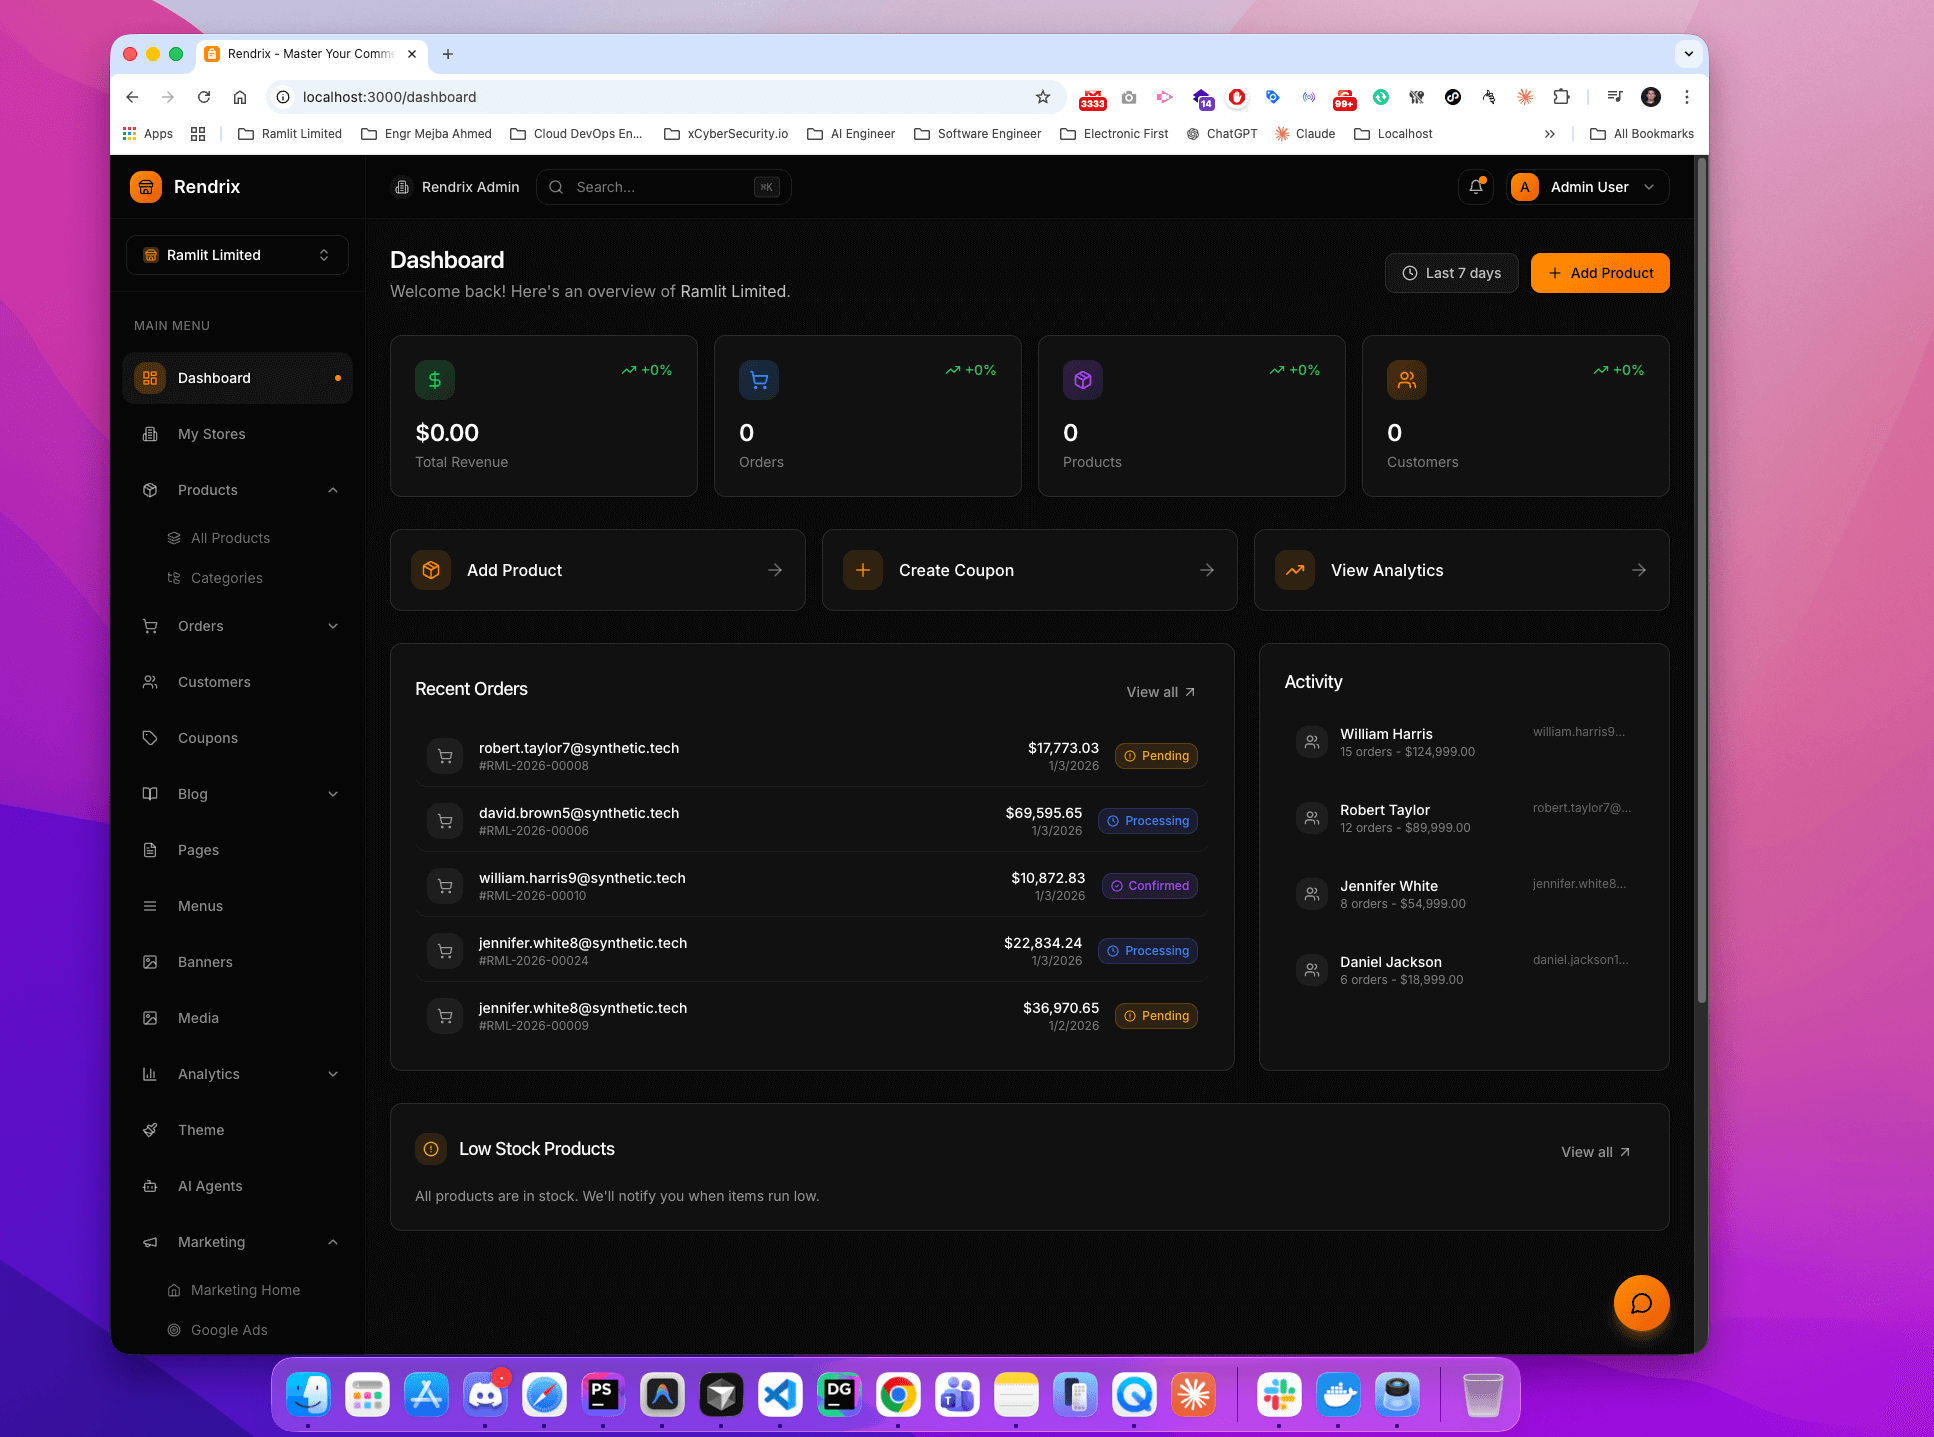
Task: Click the Pending status badge on order RML-2026-00008
Action: point(1155,755)
